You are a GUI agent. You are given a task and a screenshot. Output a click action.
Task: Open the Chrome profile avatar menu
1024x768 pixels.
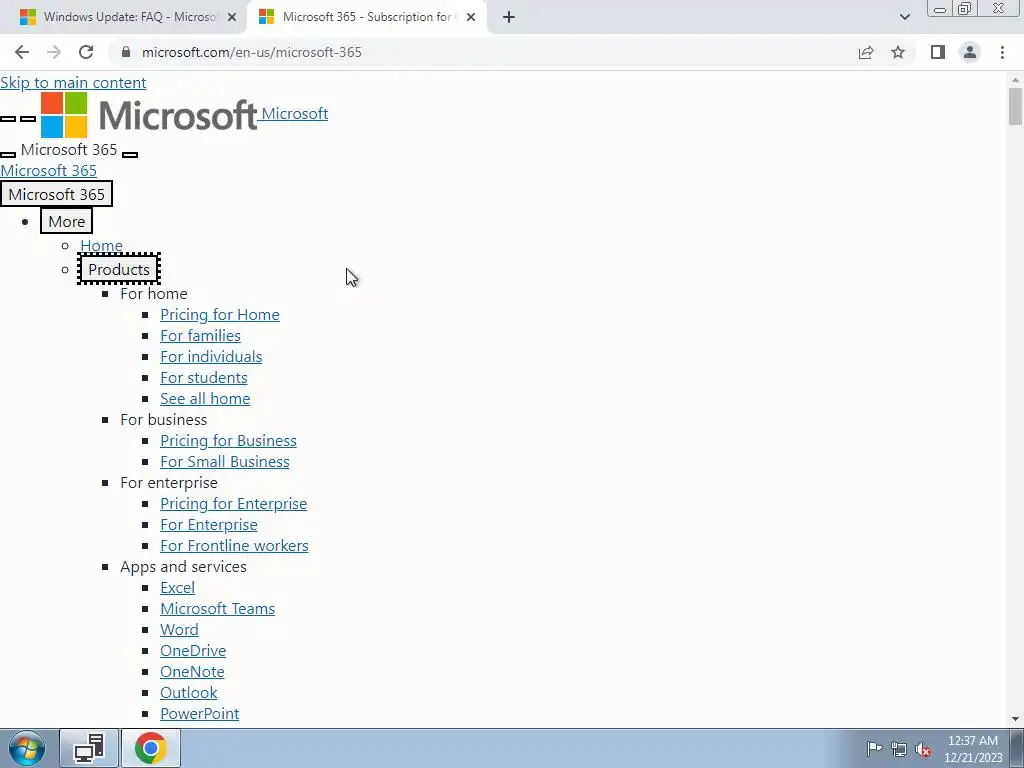click(970, 52)
